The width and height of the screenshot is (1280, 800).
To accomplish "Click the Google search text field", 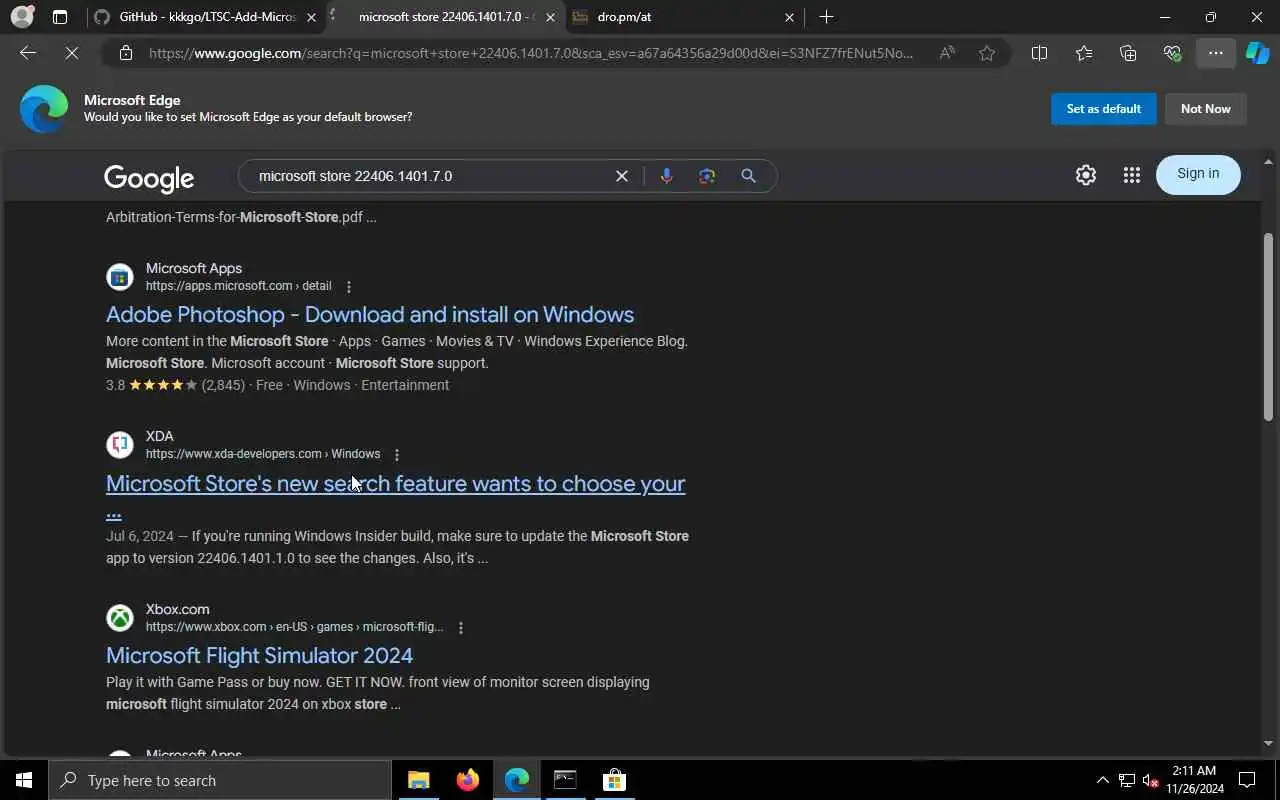I will point(430,176).
